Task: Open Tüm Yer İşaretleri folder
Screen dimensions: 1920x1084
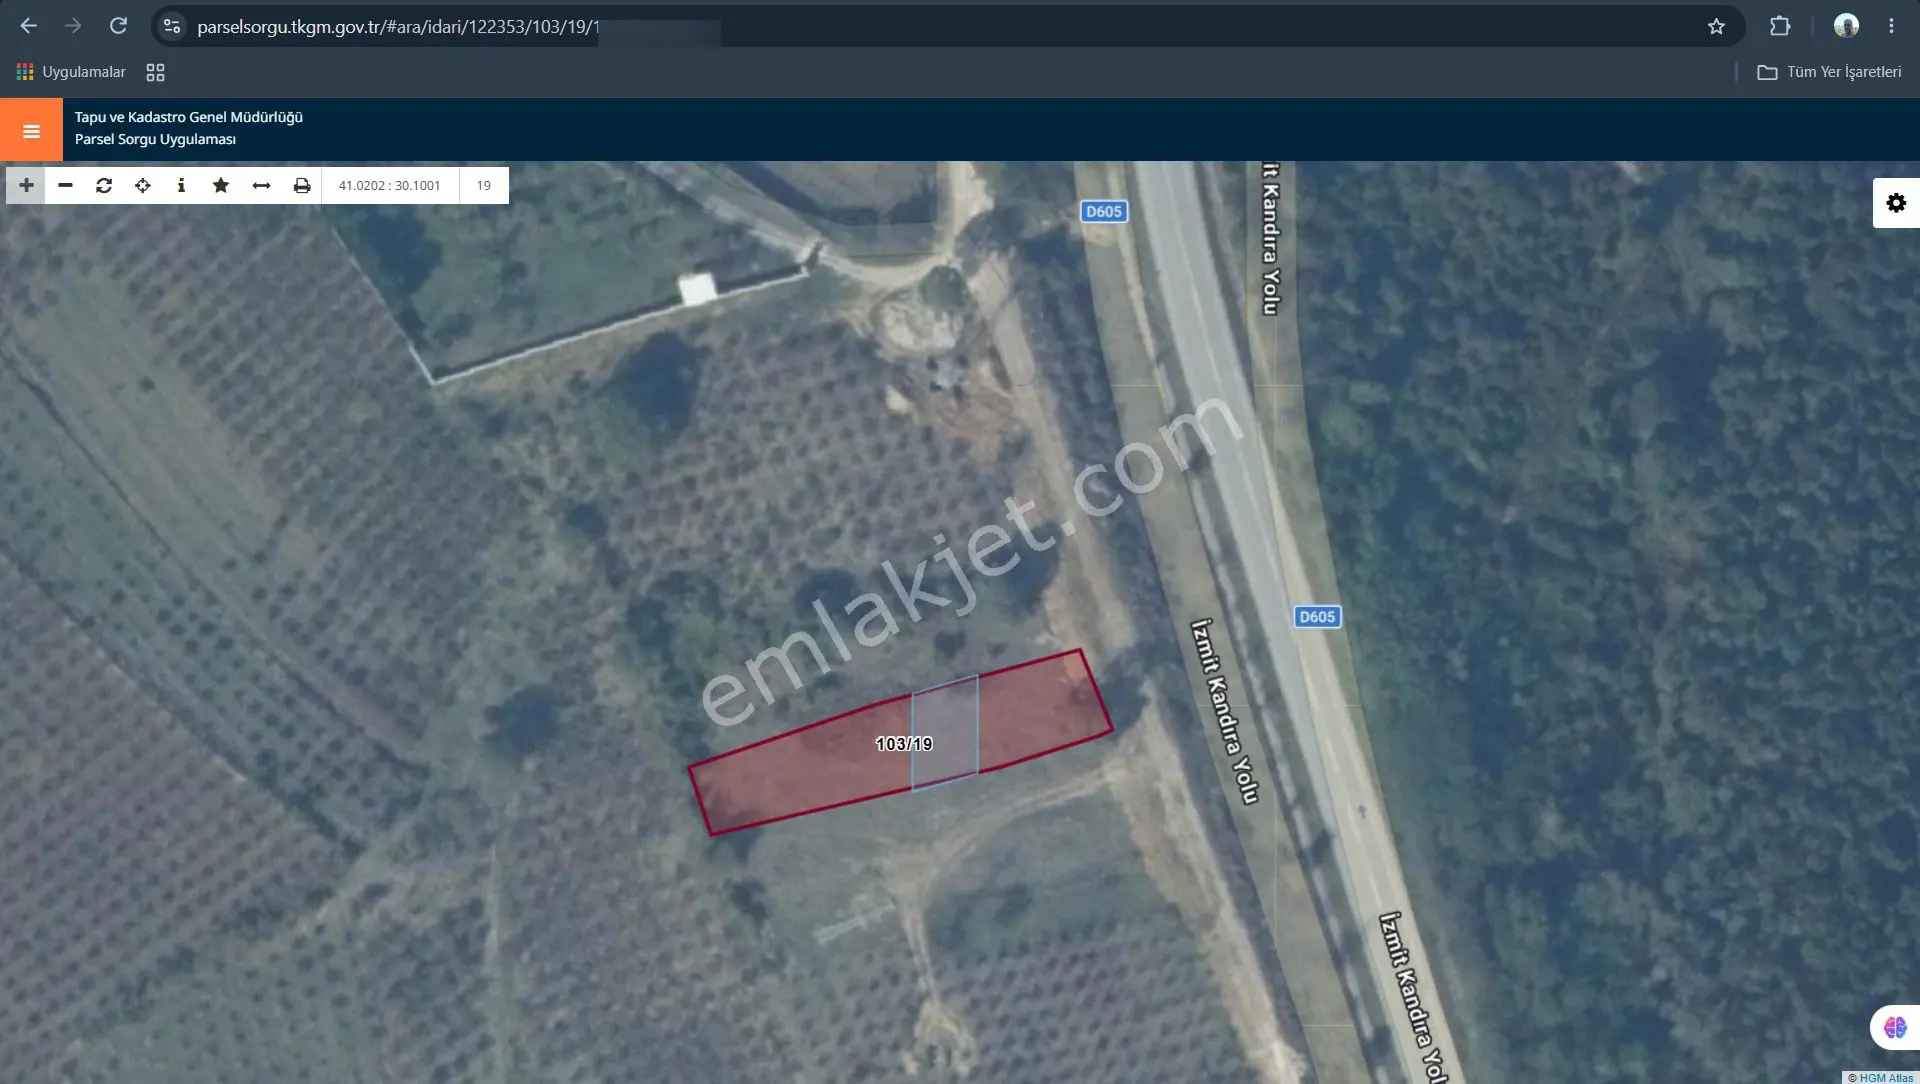Action: pos(1830,72)
